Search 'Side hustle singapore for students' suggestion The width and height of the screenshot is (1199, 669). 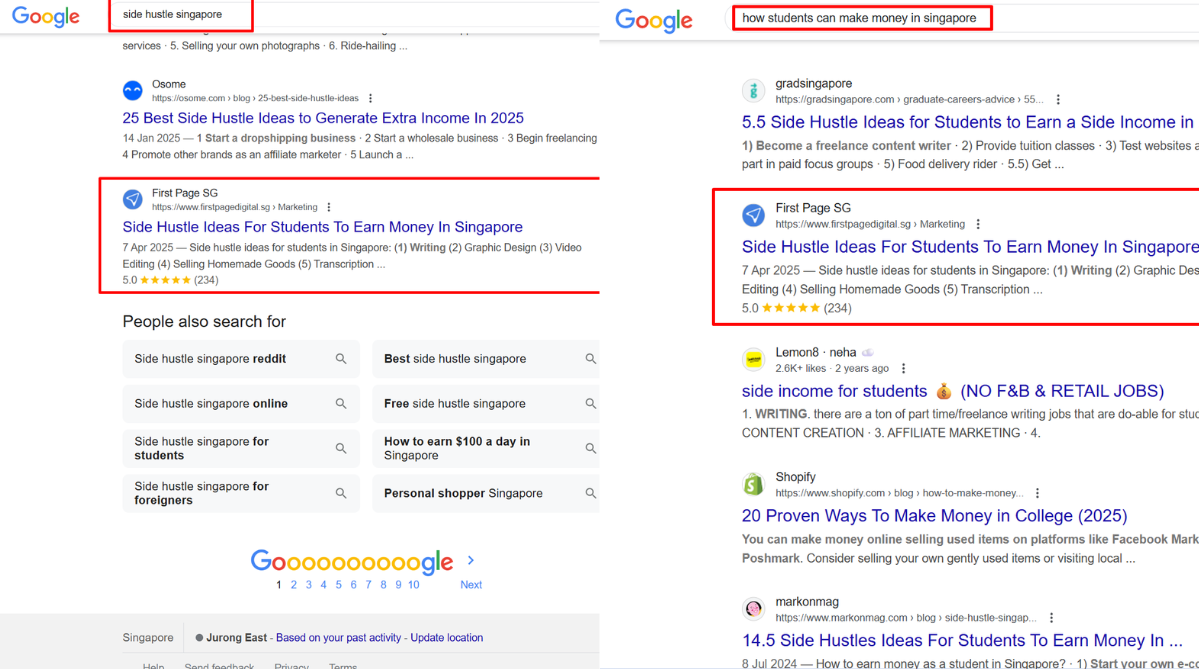coord(240,448)
